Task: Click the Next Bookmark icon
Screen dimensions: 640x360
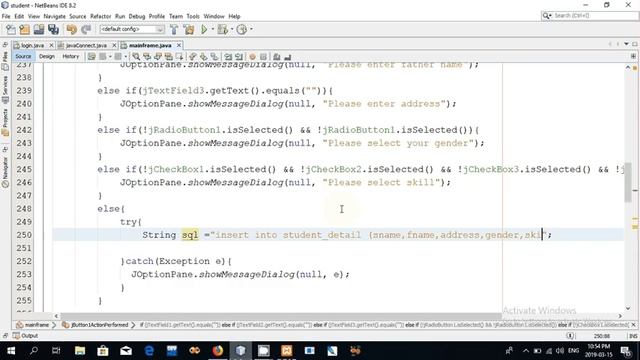Action: (x=203, y=57)
